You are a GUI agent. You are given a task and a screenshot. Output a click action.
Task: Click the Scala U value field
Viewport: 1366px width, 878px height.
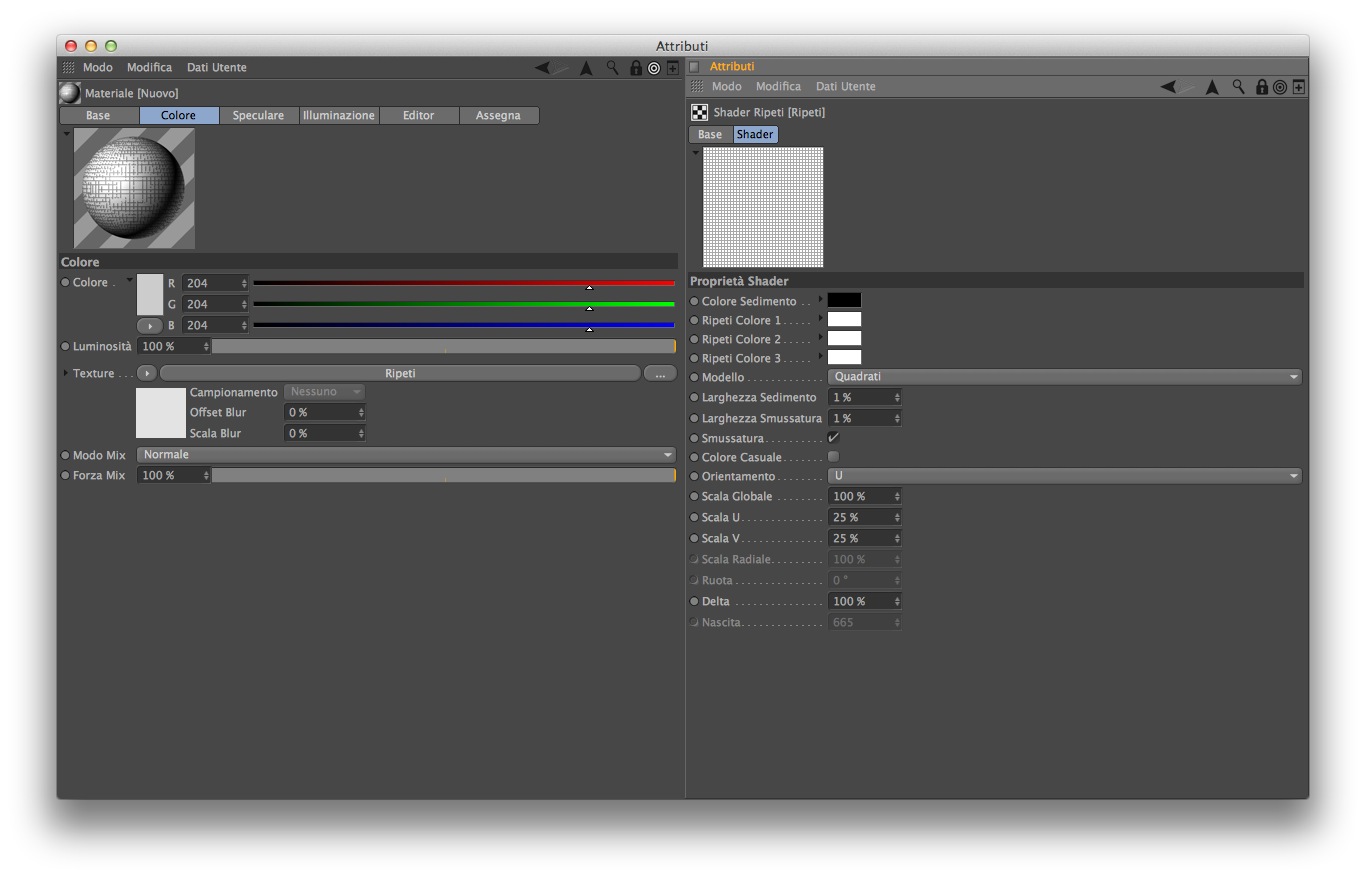(x=865, y=518)
